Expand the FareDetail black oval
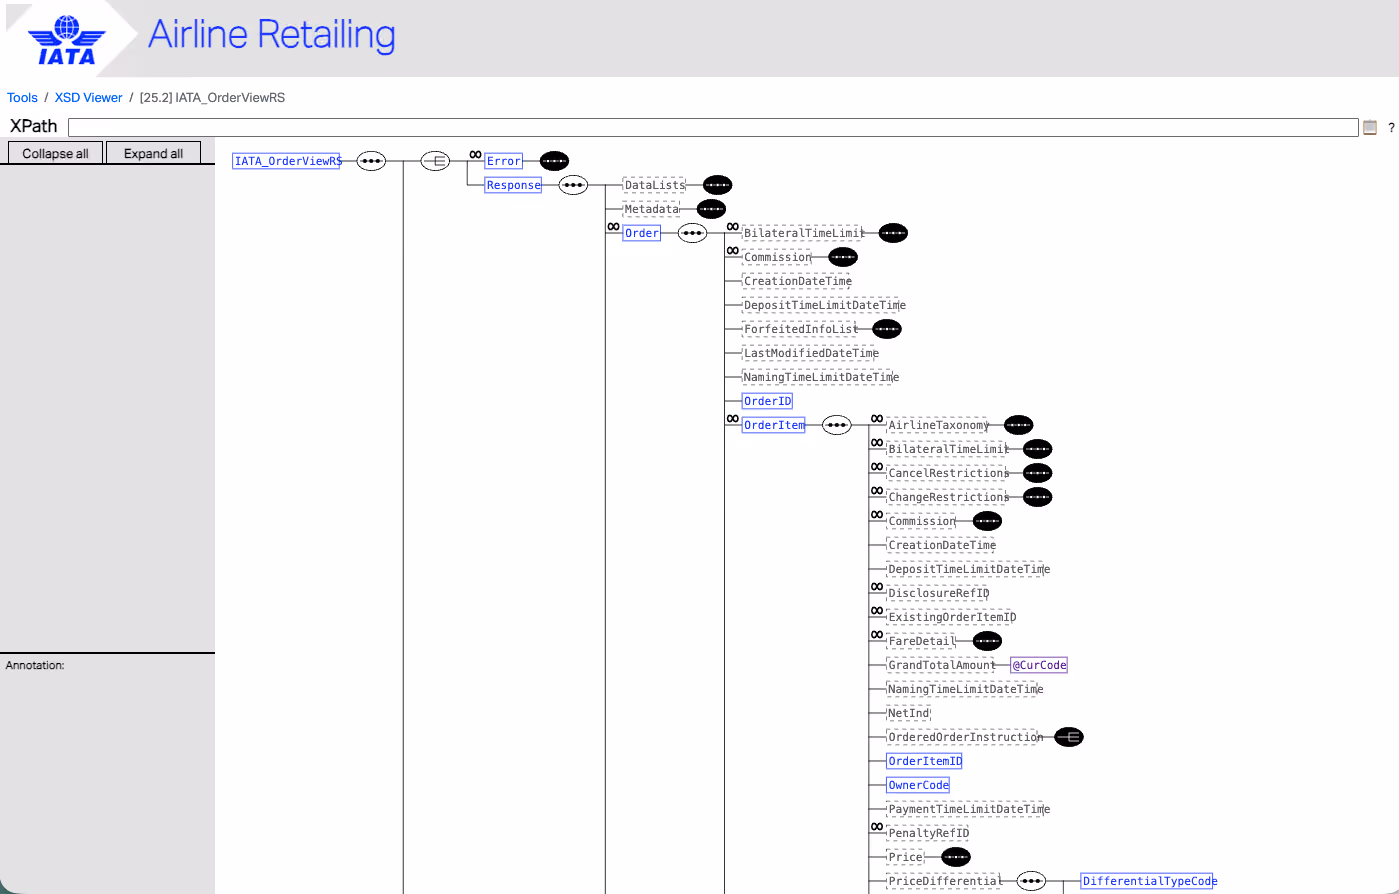 (x=987, y=641)
